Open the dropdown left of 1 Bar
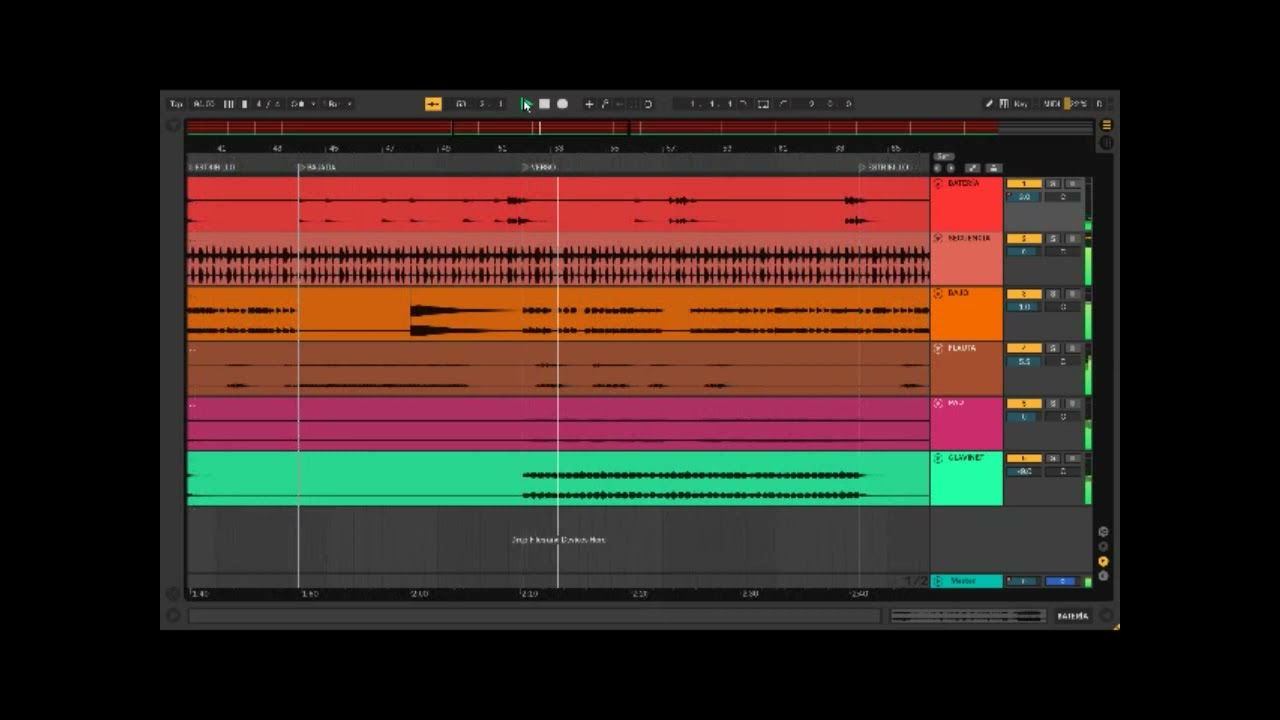Screen dimensions: 1280x720 point(301,104)
